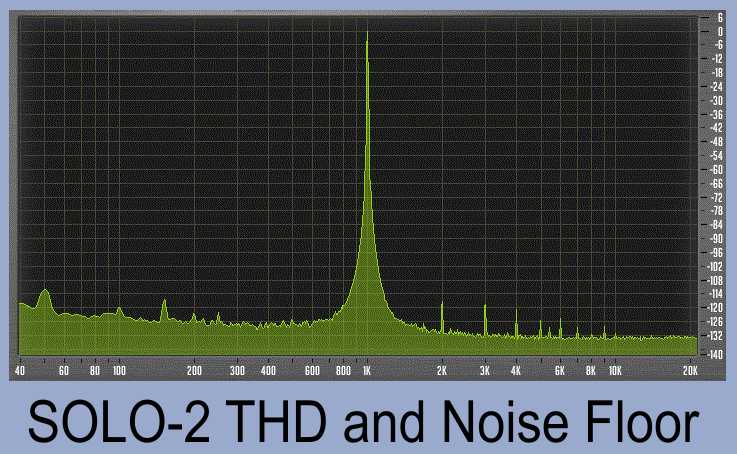Click the 2K frequency axis label
The width and height of the screenshot is (737, 454).
pyautogui.click(x=442, y=371)
